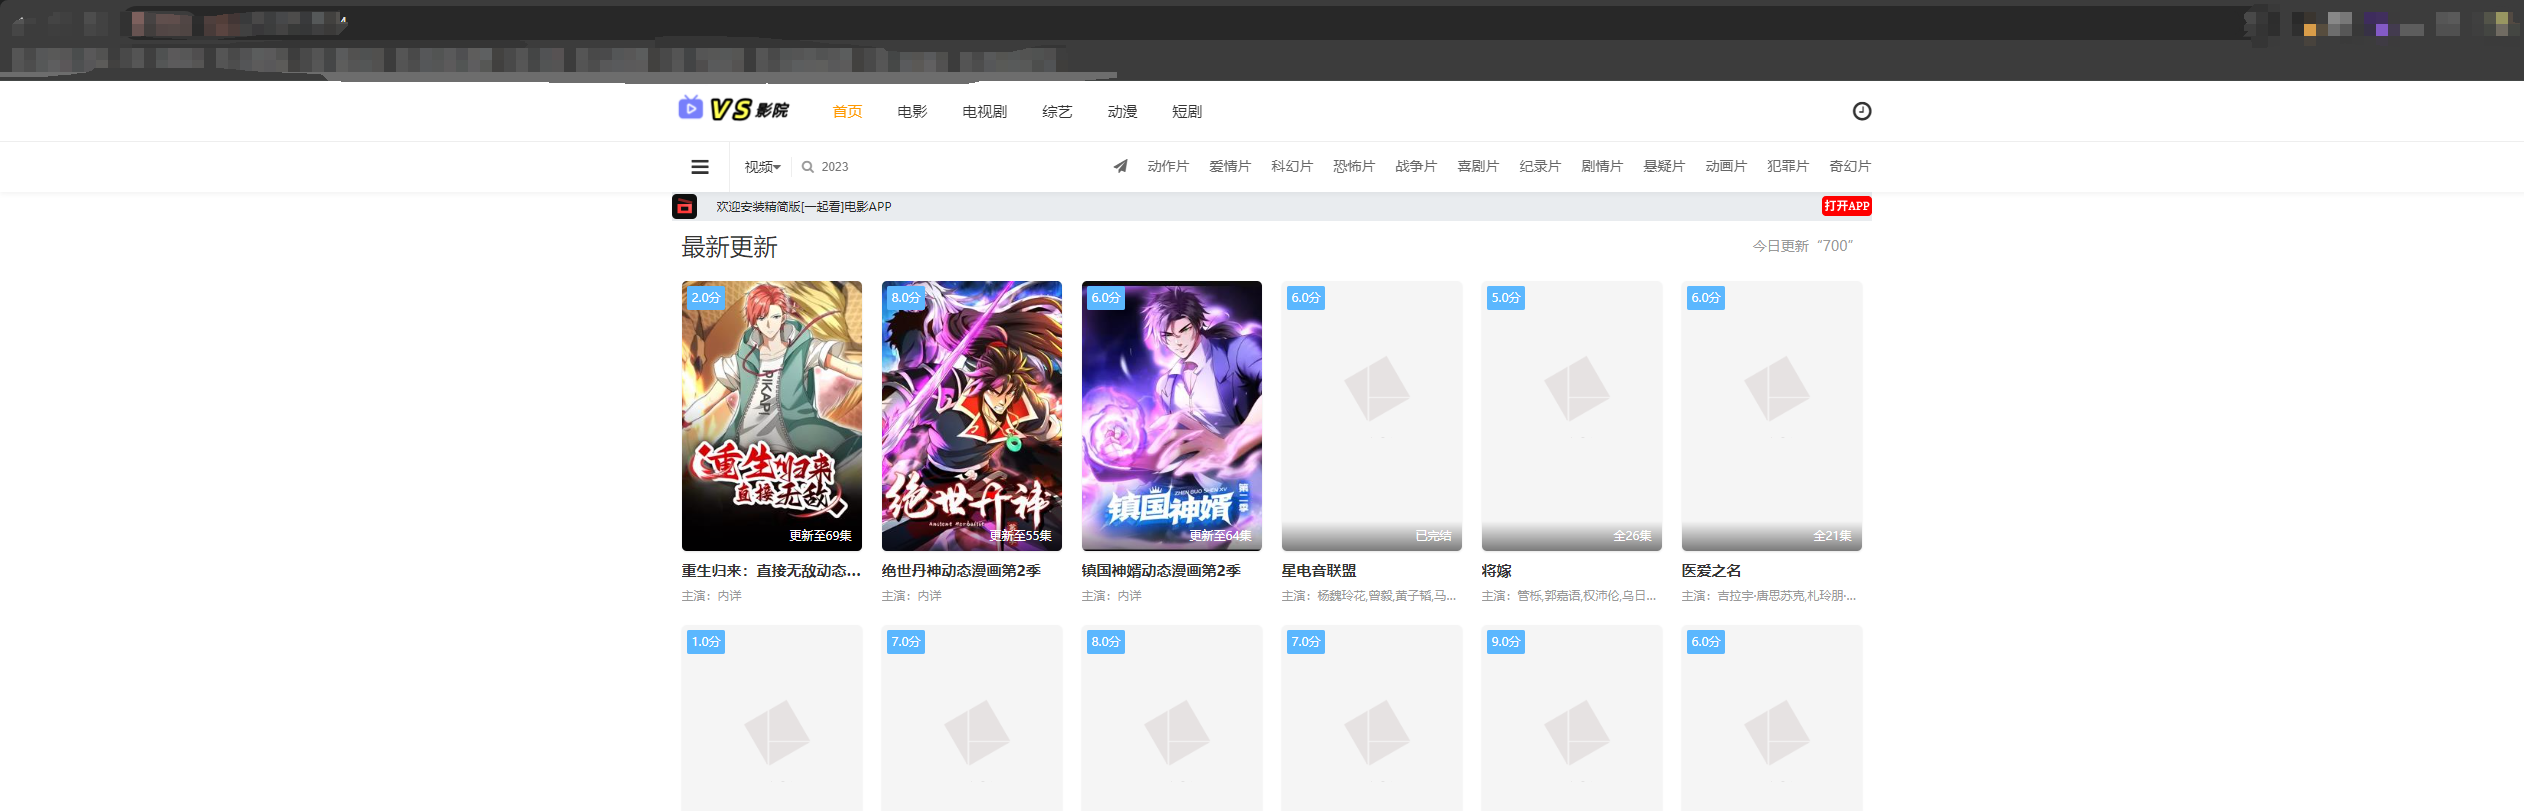Select the 恐怖片 category link
2524x811 pixels.
1354,166
